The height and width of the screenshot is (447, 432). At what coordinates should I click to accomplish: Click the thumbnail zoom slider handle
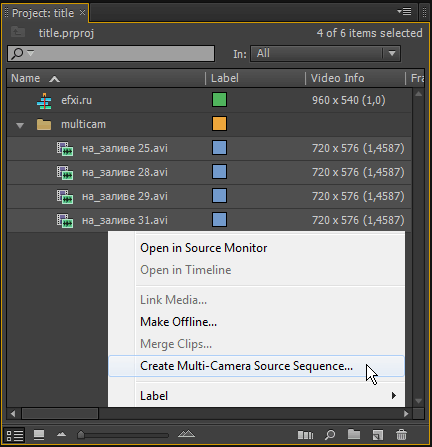pos(81,435)
